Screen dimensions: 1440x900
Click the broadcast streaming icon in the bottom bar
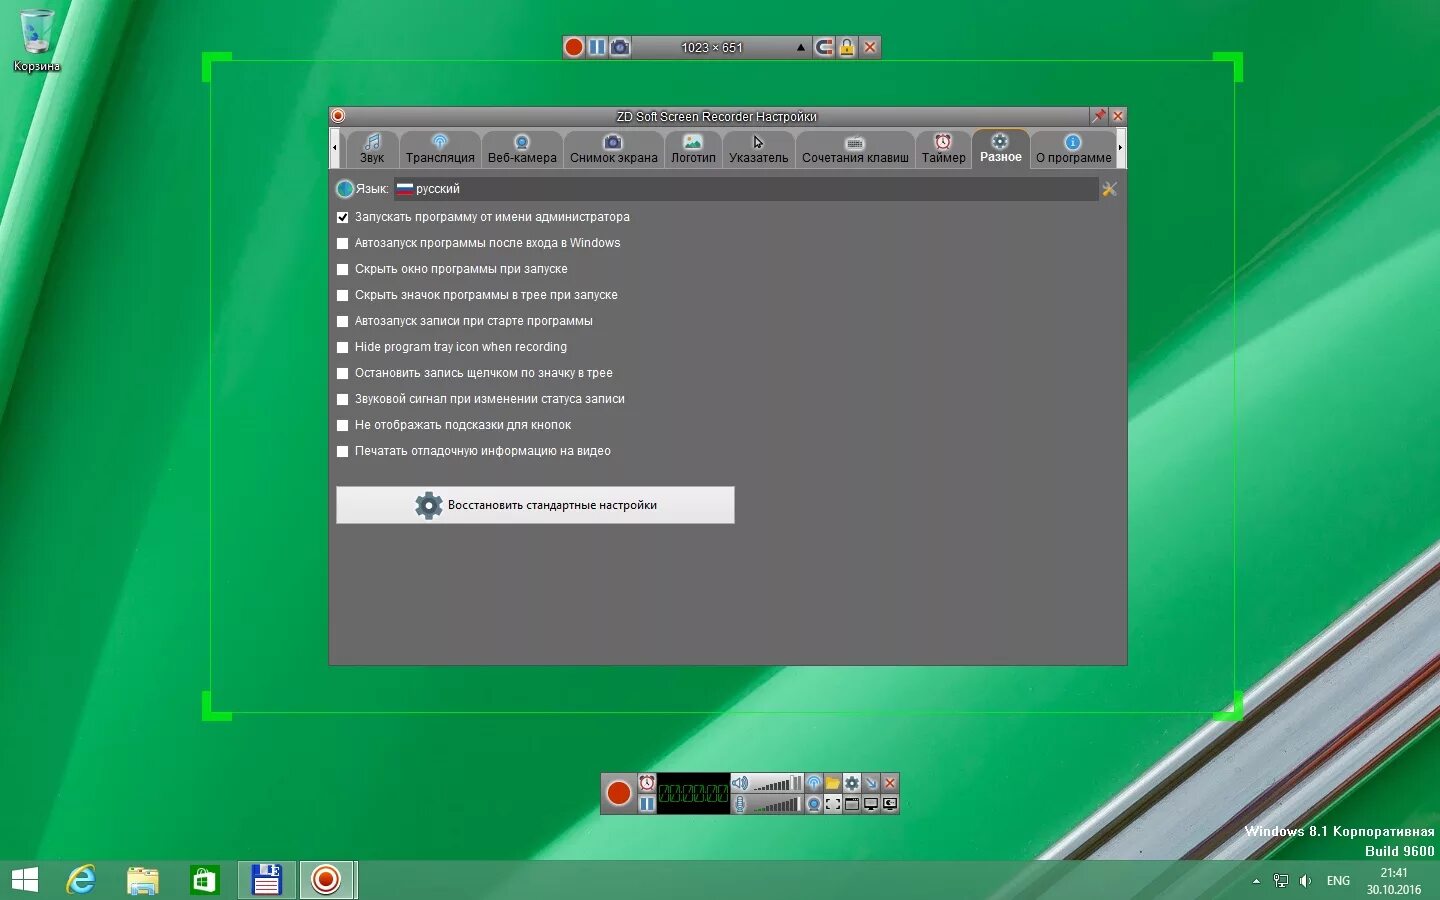(814, 783)
